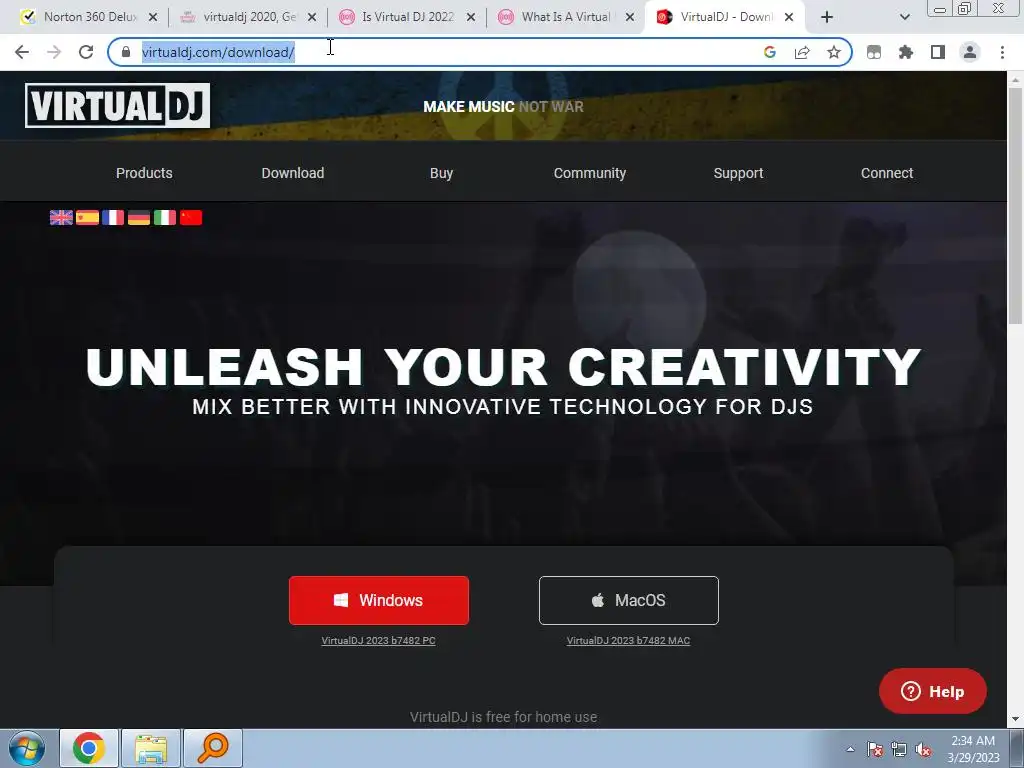Share this page via share icon
The width and height of the screenshot is (1024, 768).
802,52
